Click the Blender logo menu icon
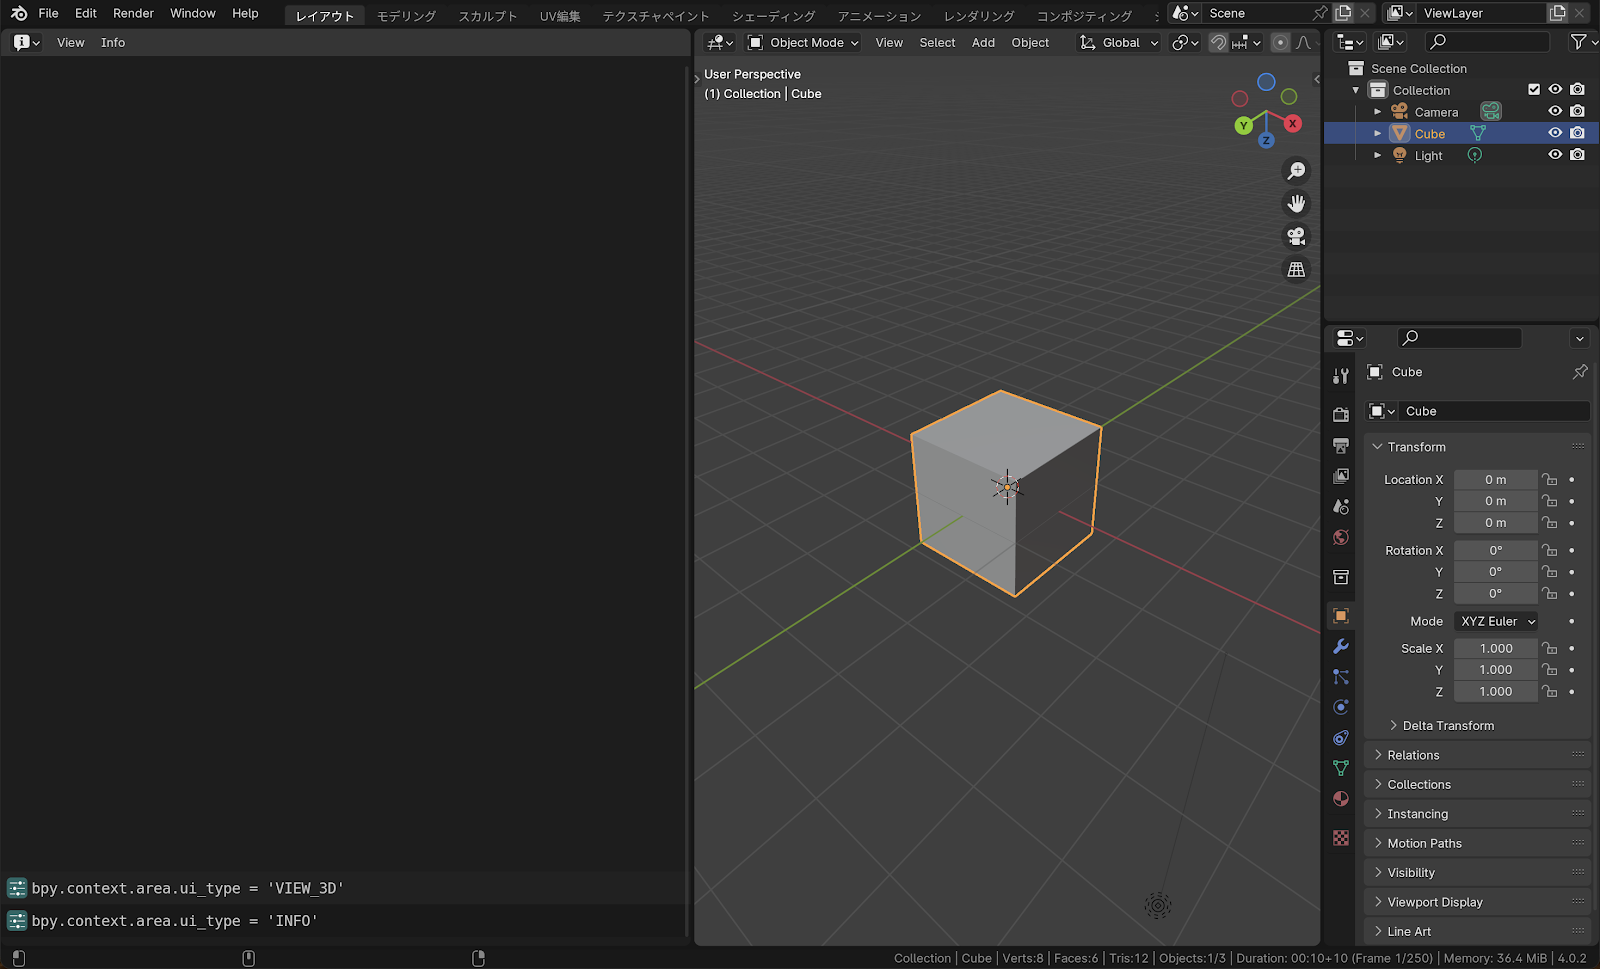The image size is (1600, 969). pos(19,13)
